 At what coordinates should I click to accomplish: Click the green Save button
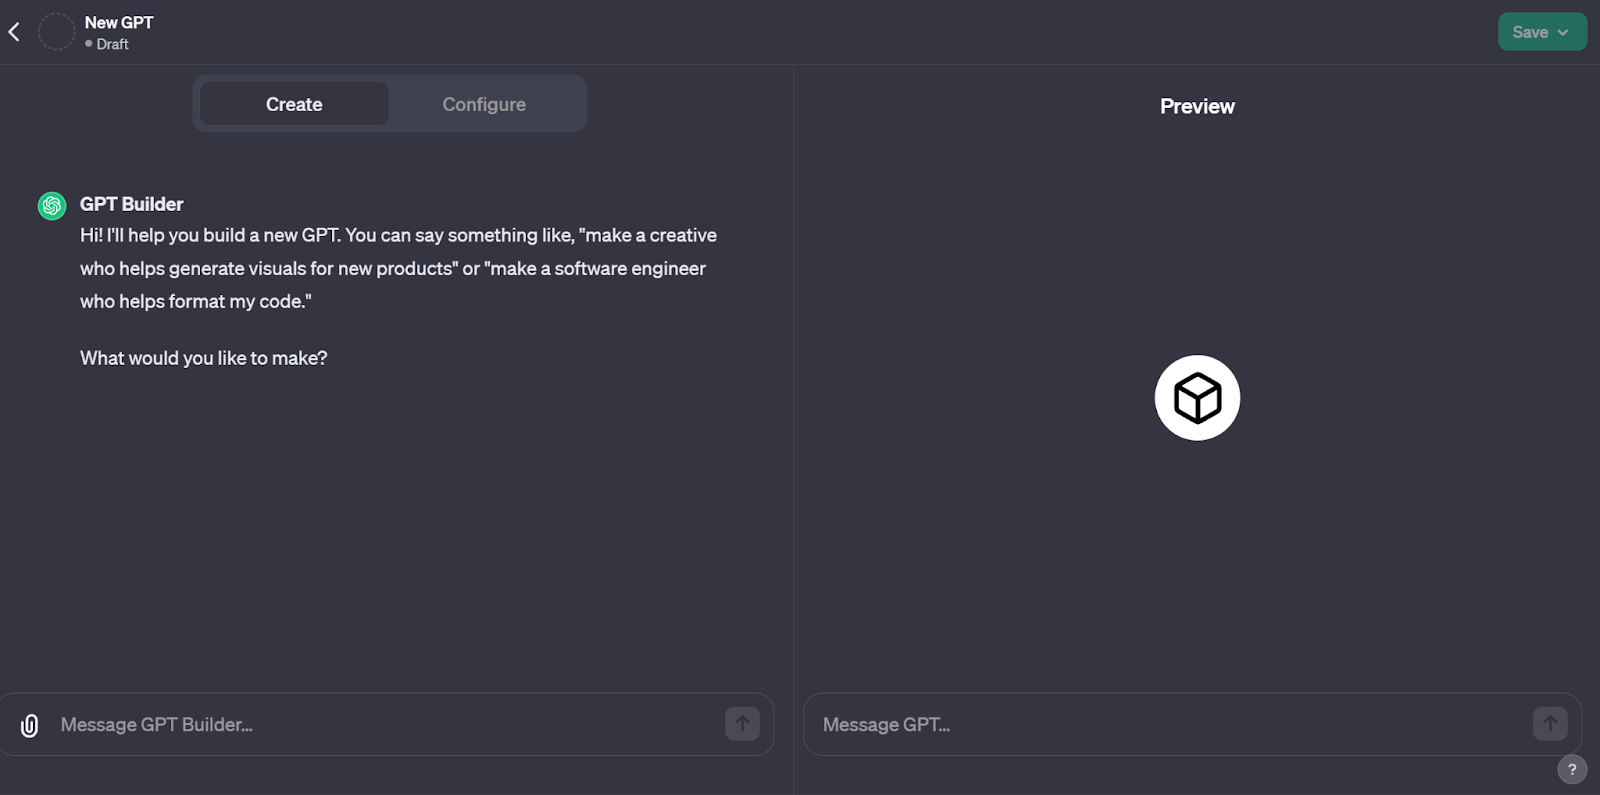coord(1530,32)
